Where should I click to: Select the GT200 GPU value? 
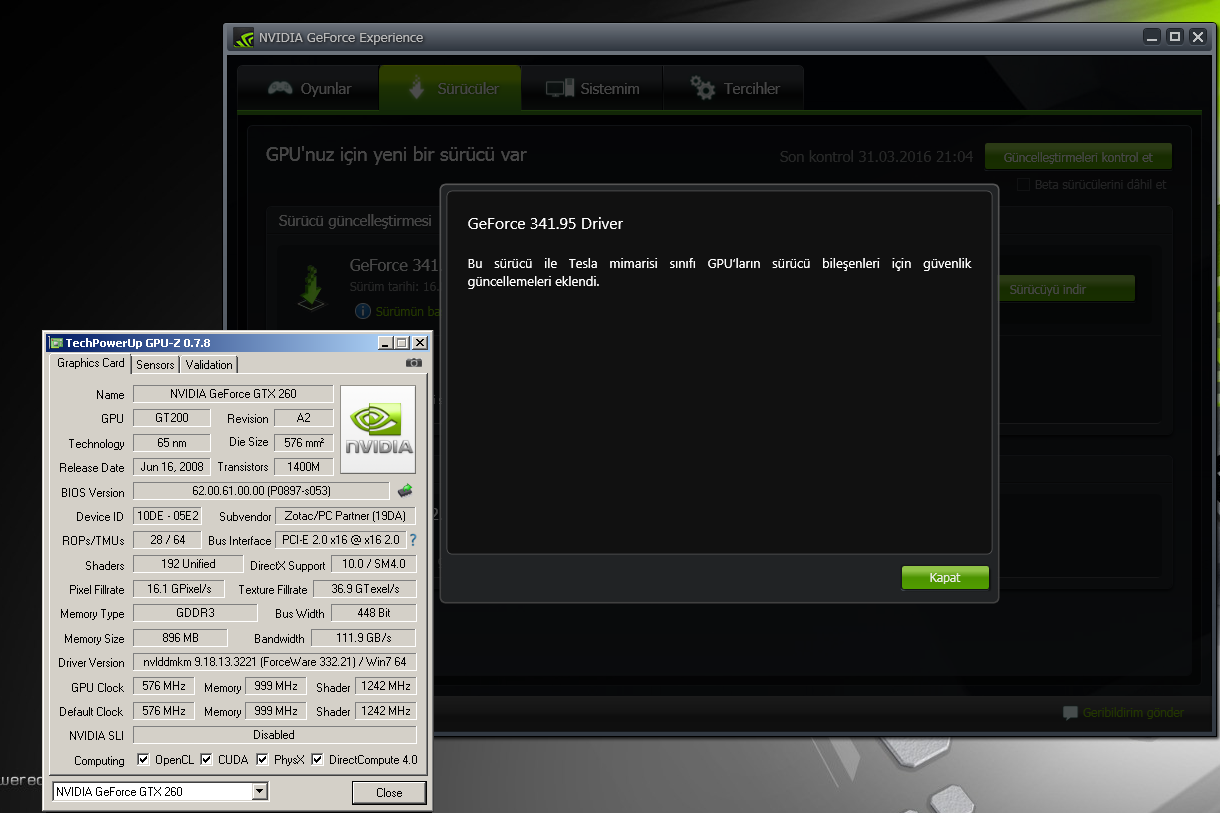[172, 418]
